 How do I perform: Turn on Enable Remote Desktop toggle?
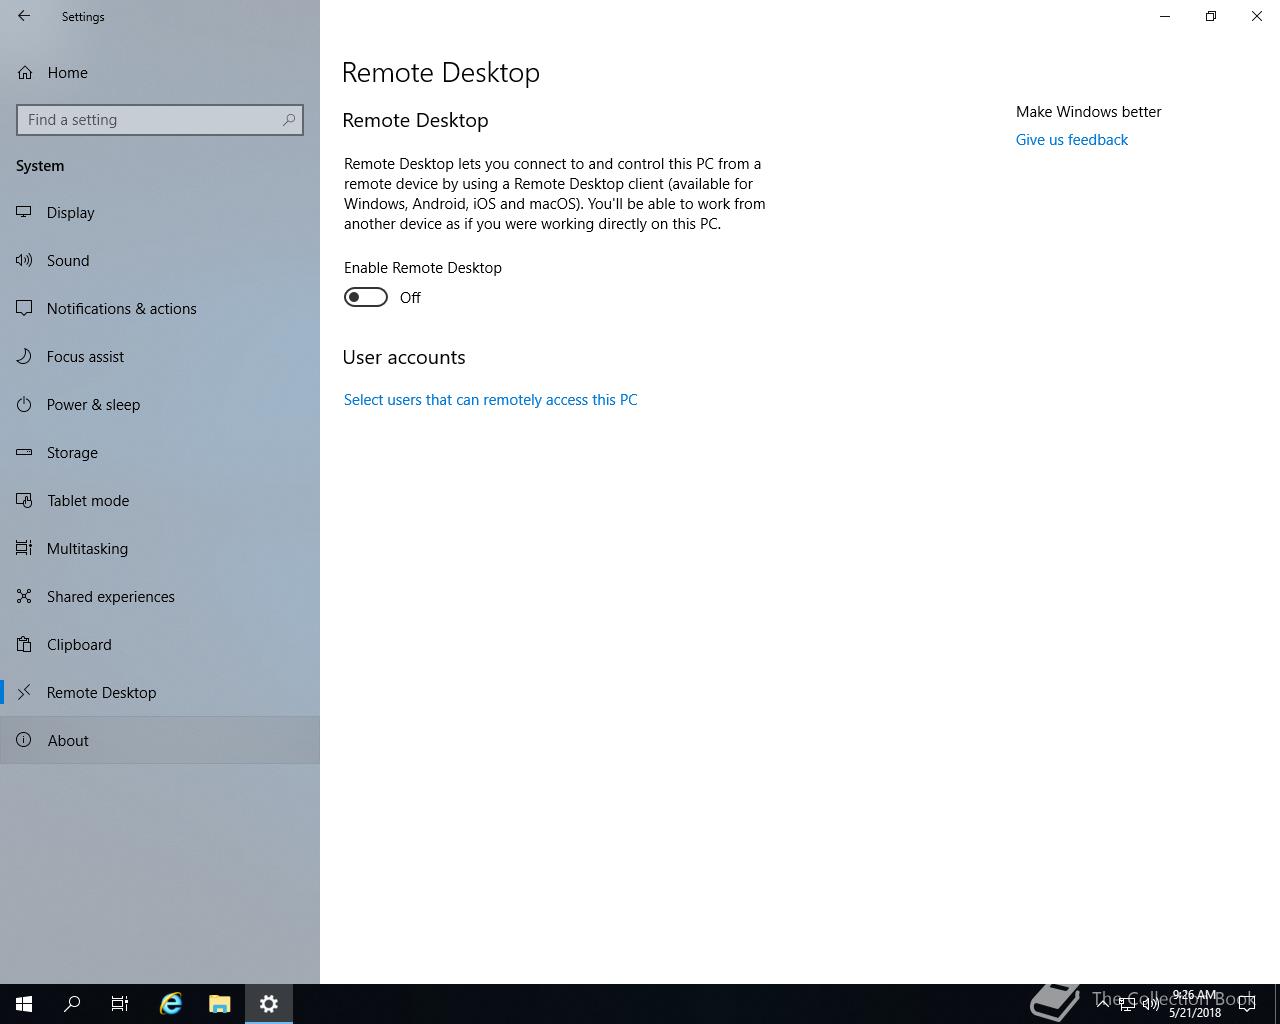(366, 297)
